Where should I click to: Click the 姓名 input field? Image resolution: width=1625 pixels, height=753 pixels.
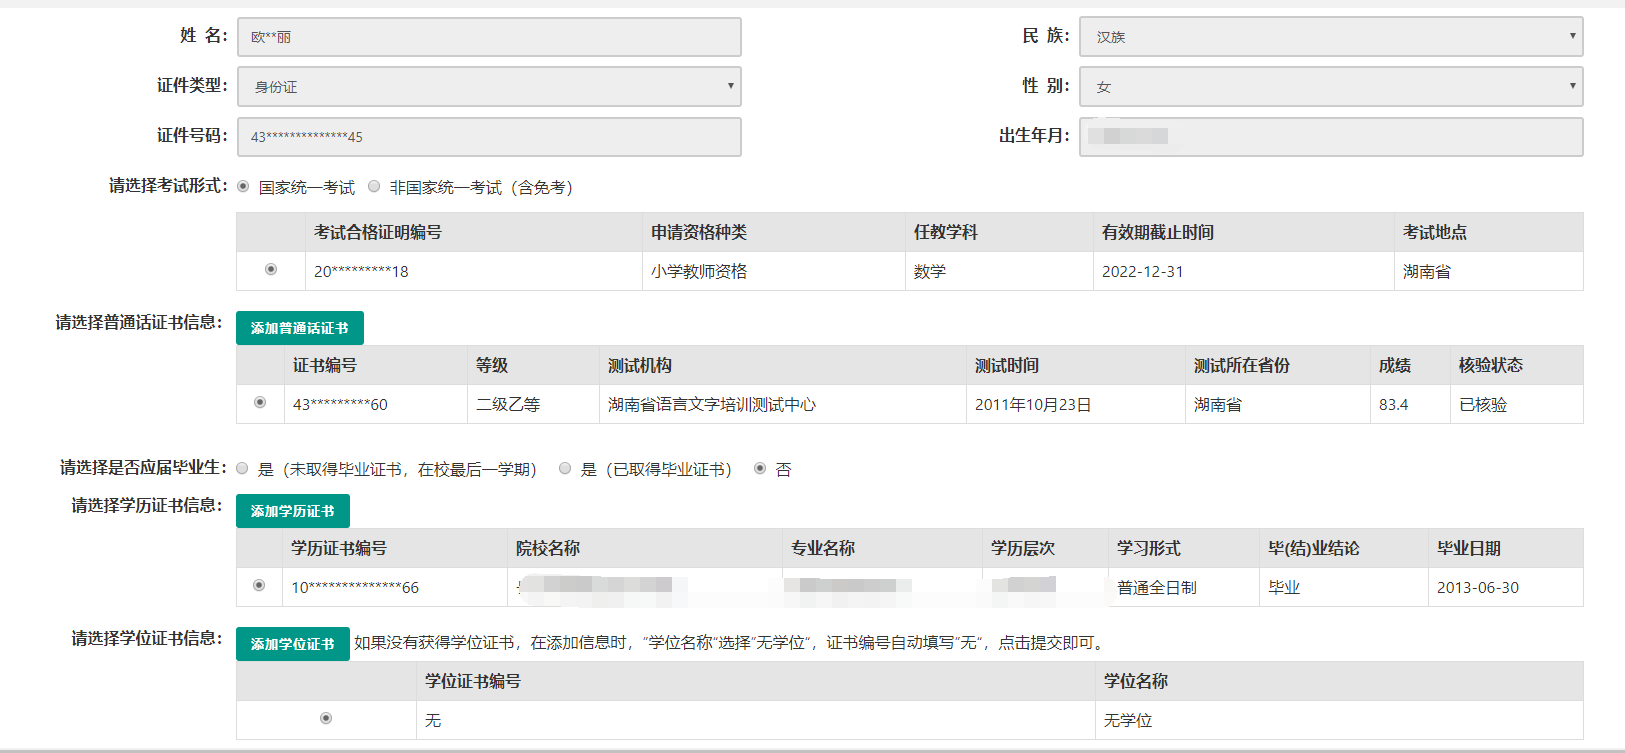pyautogui.click(x=489, y=37)
